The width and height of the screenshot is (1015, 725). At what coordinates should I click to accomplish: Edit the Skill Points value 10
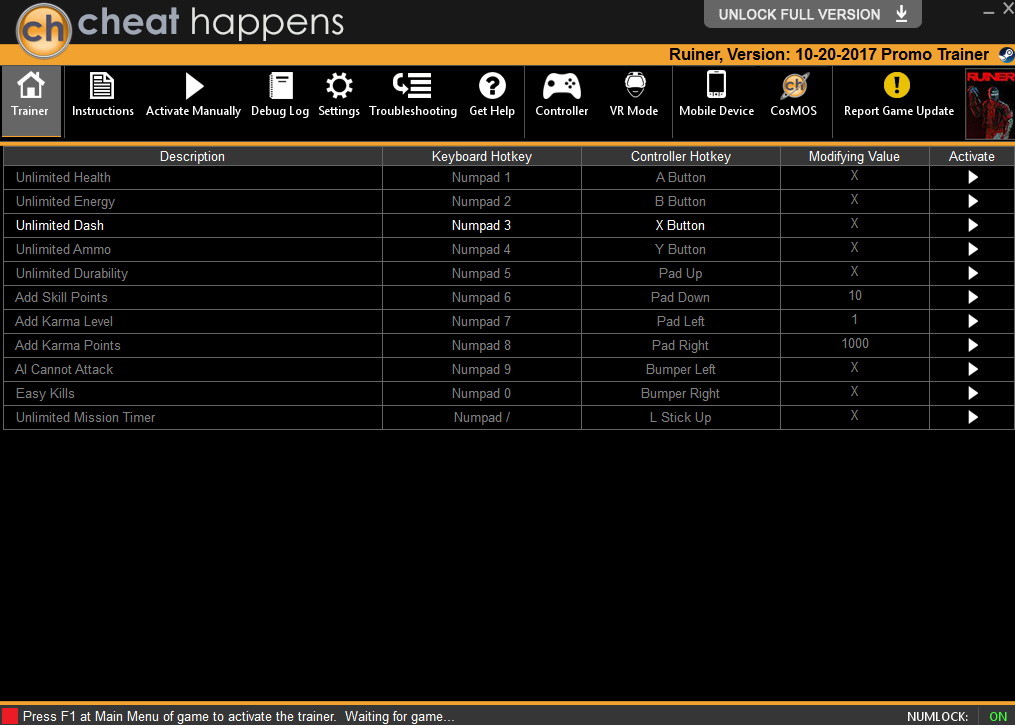[854, 296]
